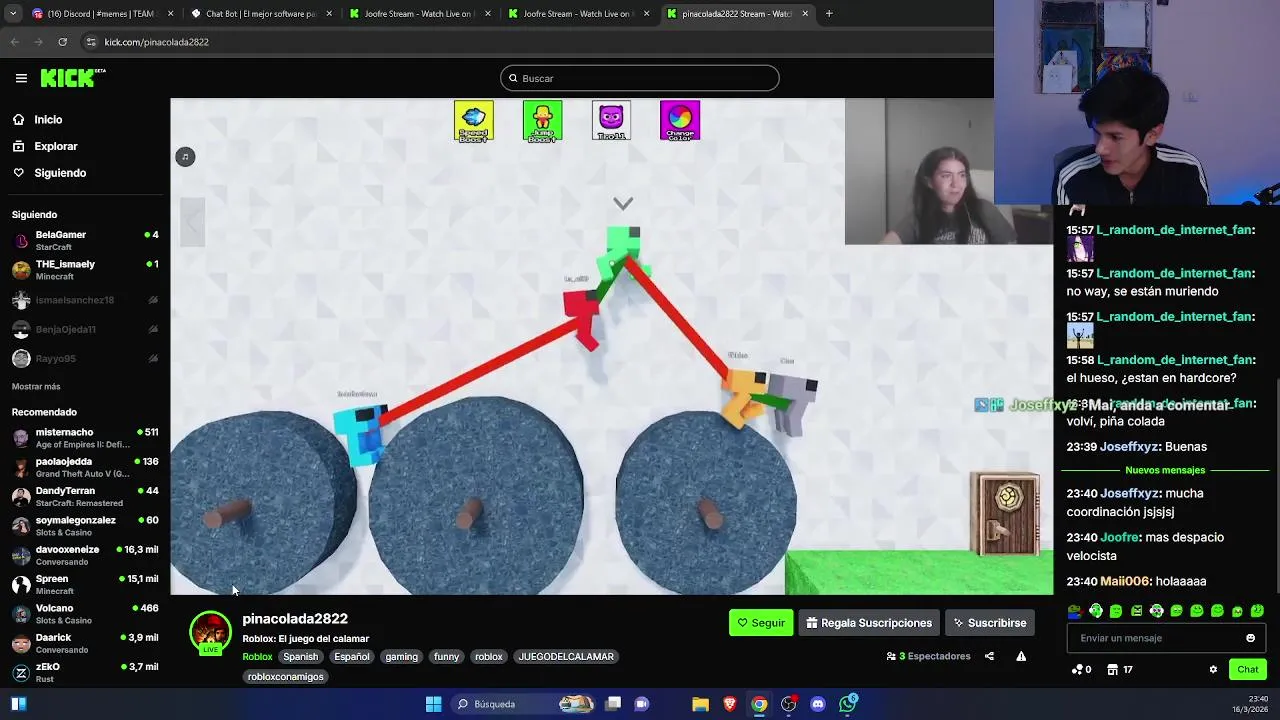Image resolution: width=1280 pixels, height=720 pixels.
Task: Click the Suscribirse button
Action: pyautogui.click(x=990, y=623)
